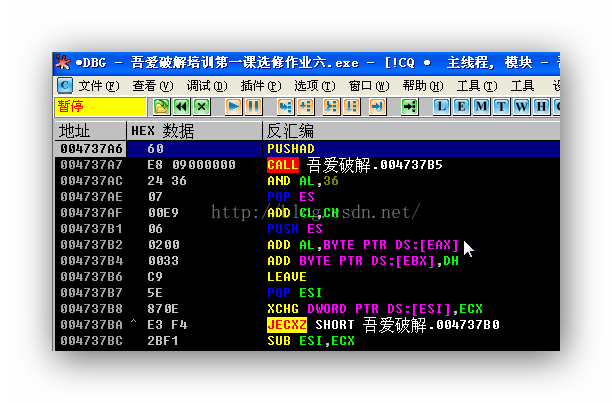Select the LEAVE instruction
Viewport: 612px width, 403px height.
coord(286,277)
